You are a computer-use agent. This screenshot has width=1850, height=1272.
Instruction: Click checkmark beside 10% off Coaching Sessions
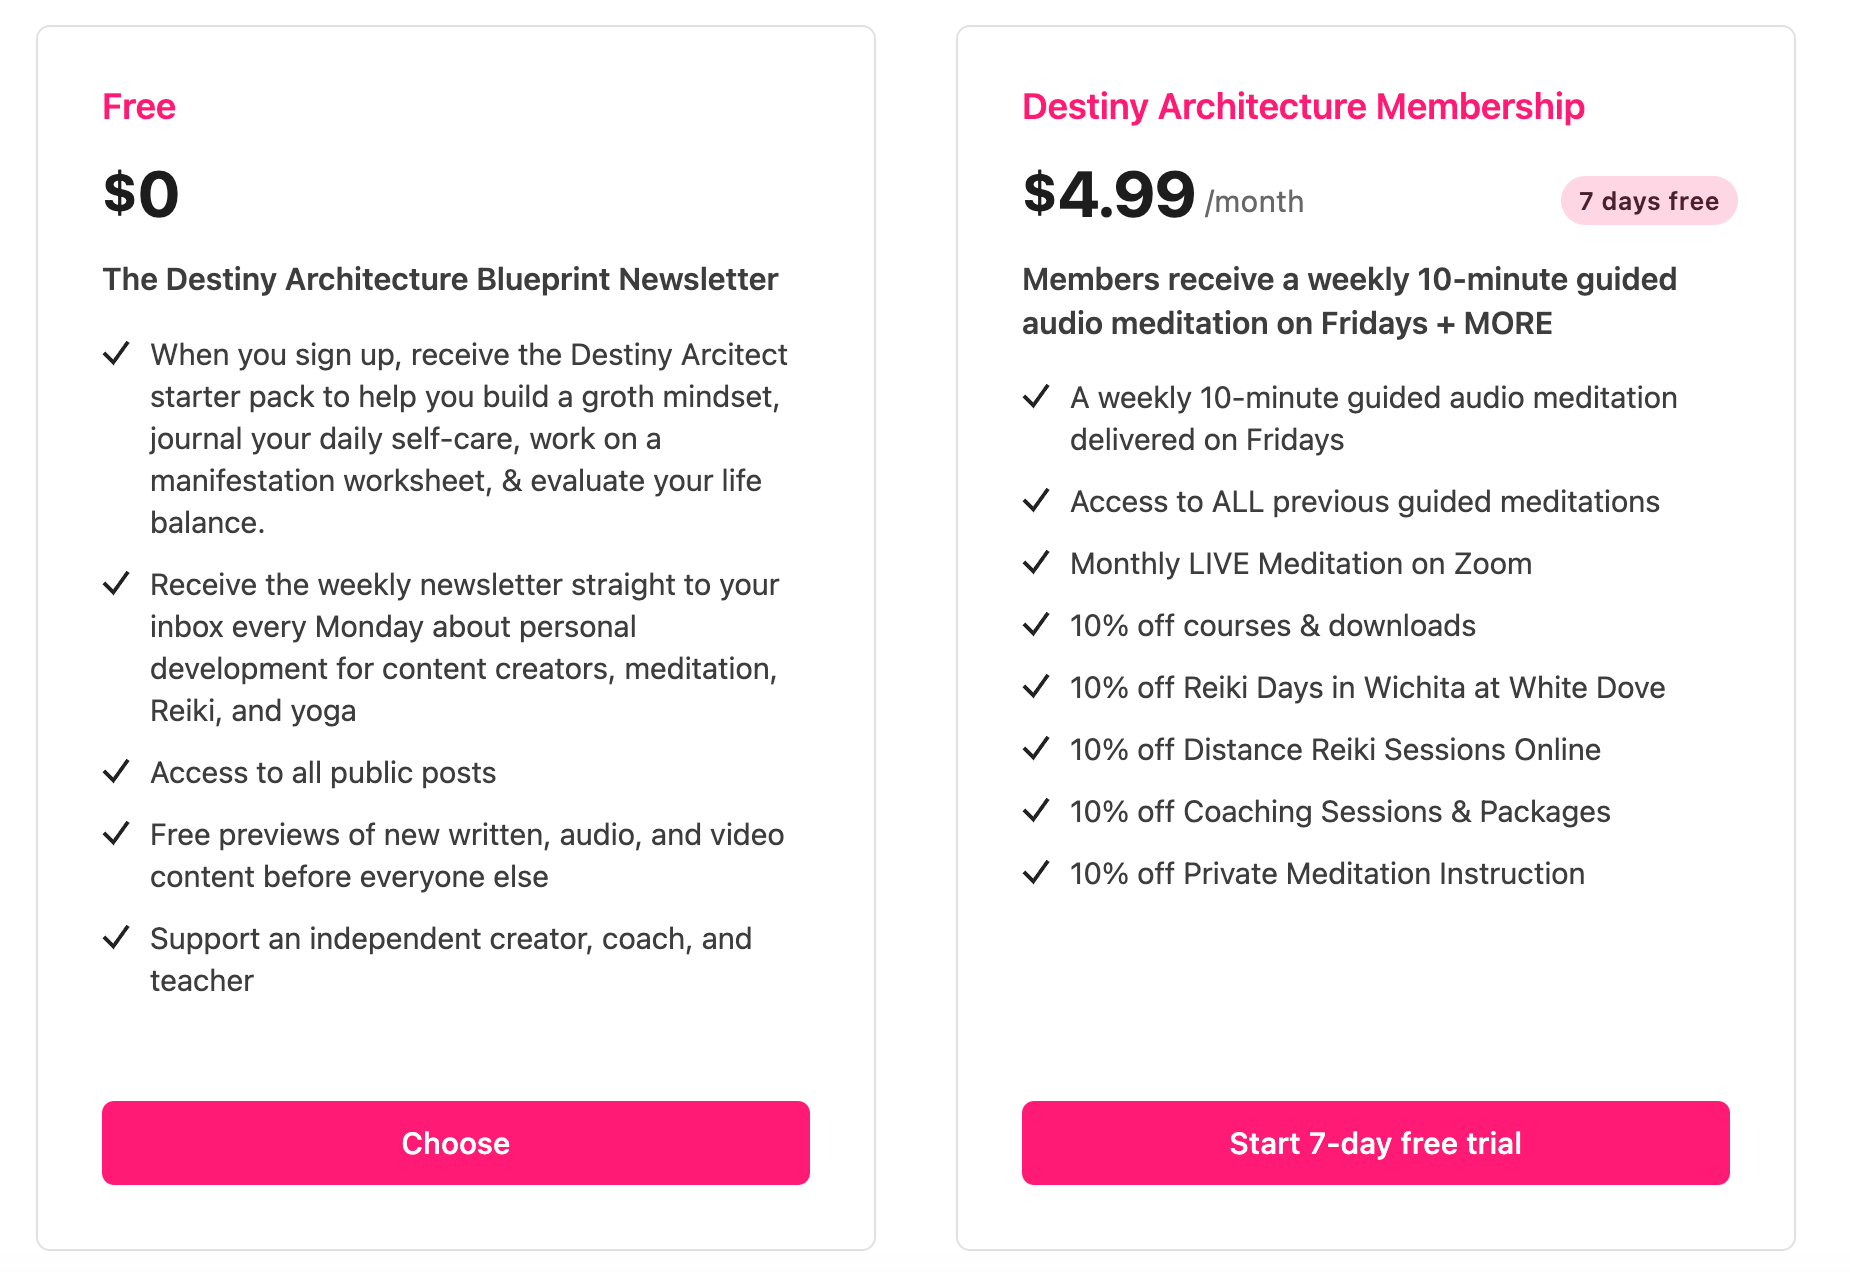(1037, 811)
